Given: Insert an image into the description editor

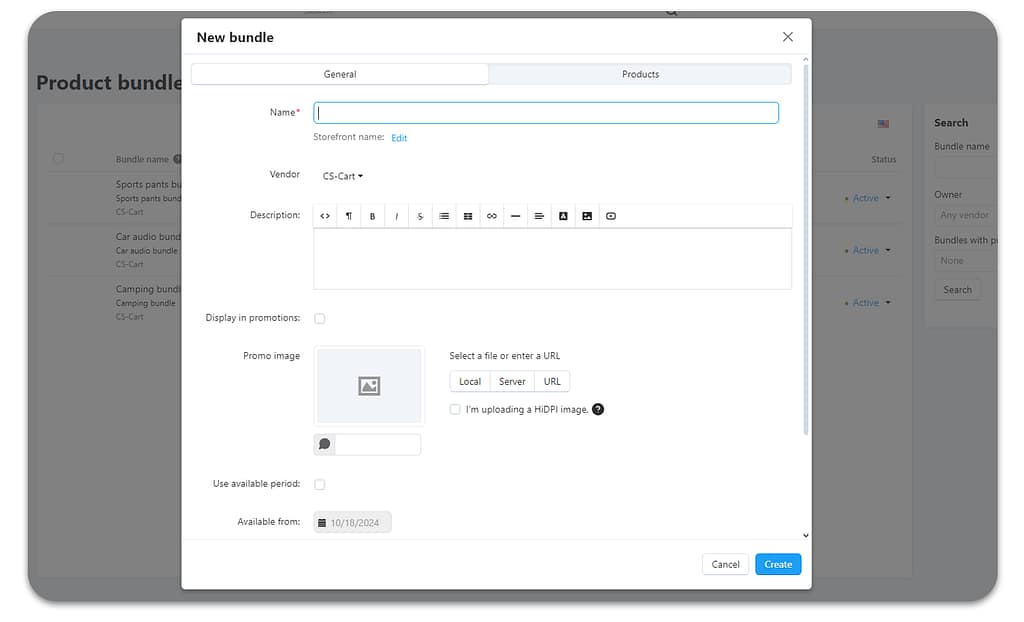Looking at the screenshot, I should [x=587, y=216].
